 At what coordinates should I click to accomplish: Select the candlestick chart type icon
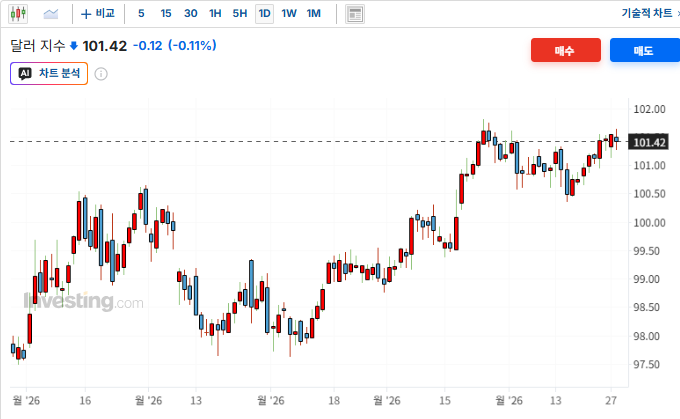coord(18,14)
